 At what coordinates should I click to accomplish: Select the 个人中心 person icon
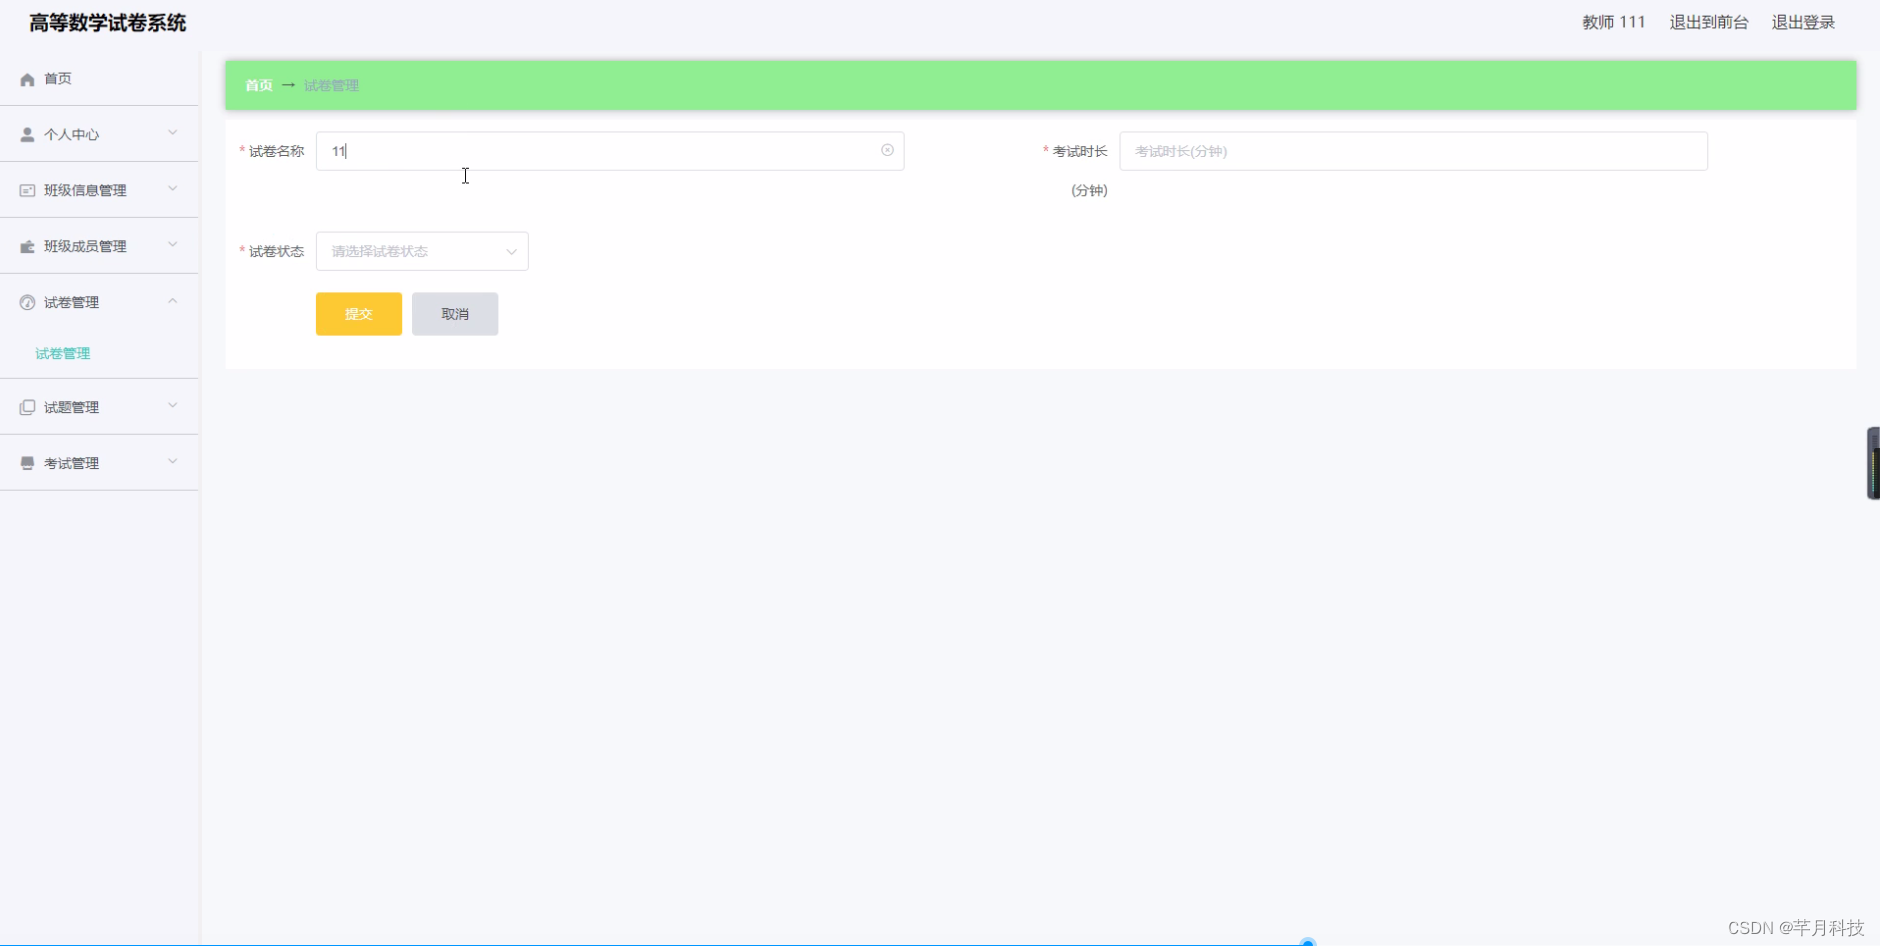(26, 134)
